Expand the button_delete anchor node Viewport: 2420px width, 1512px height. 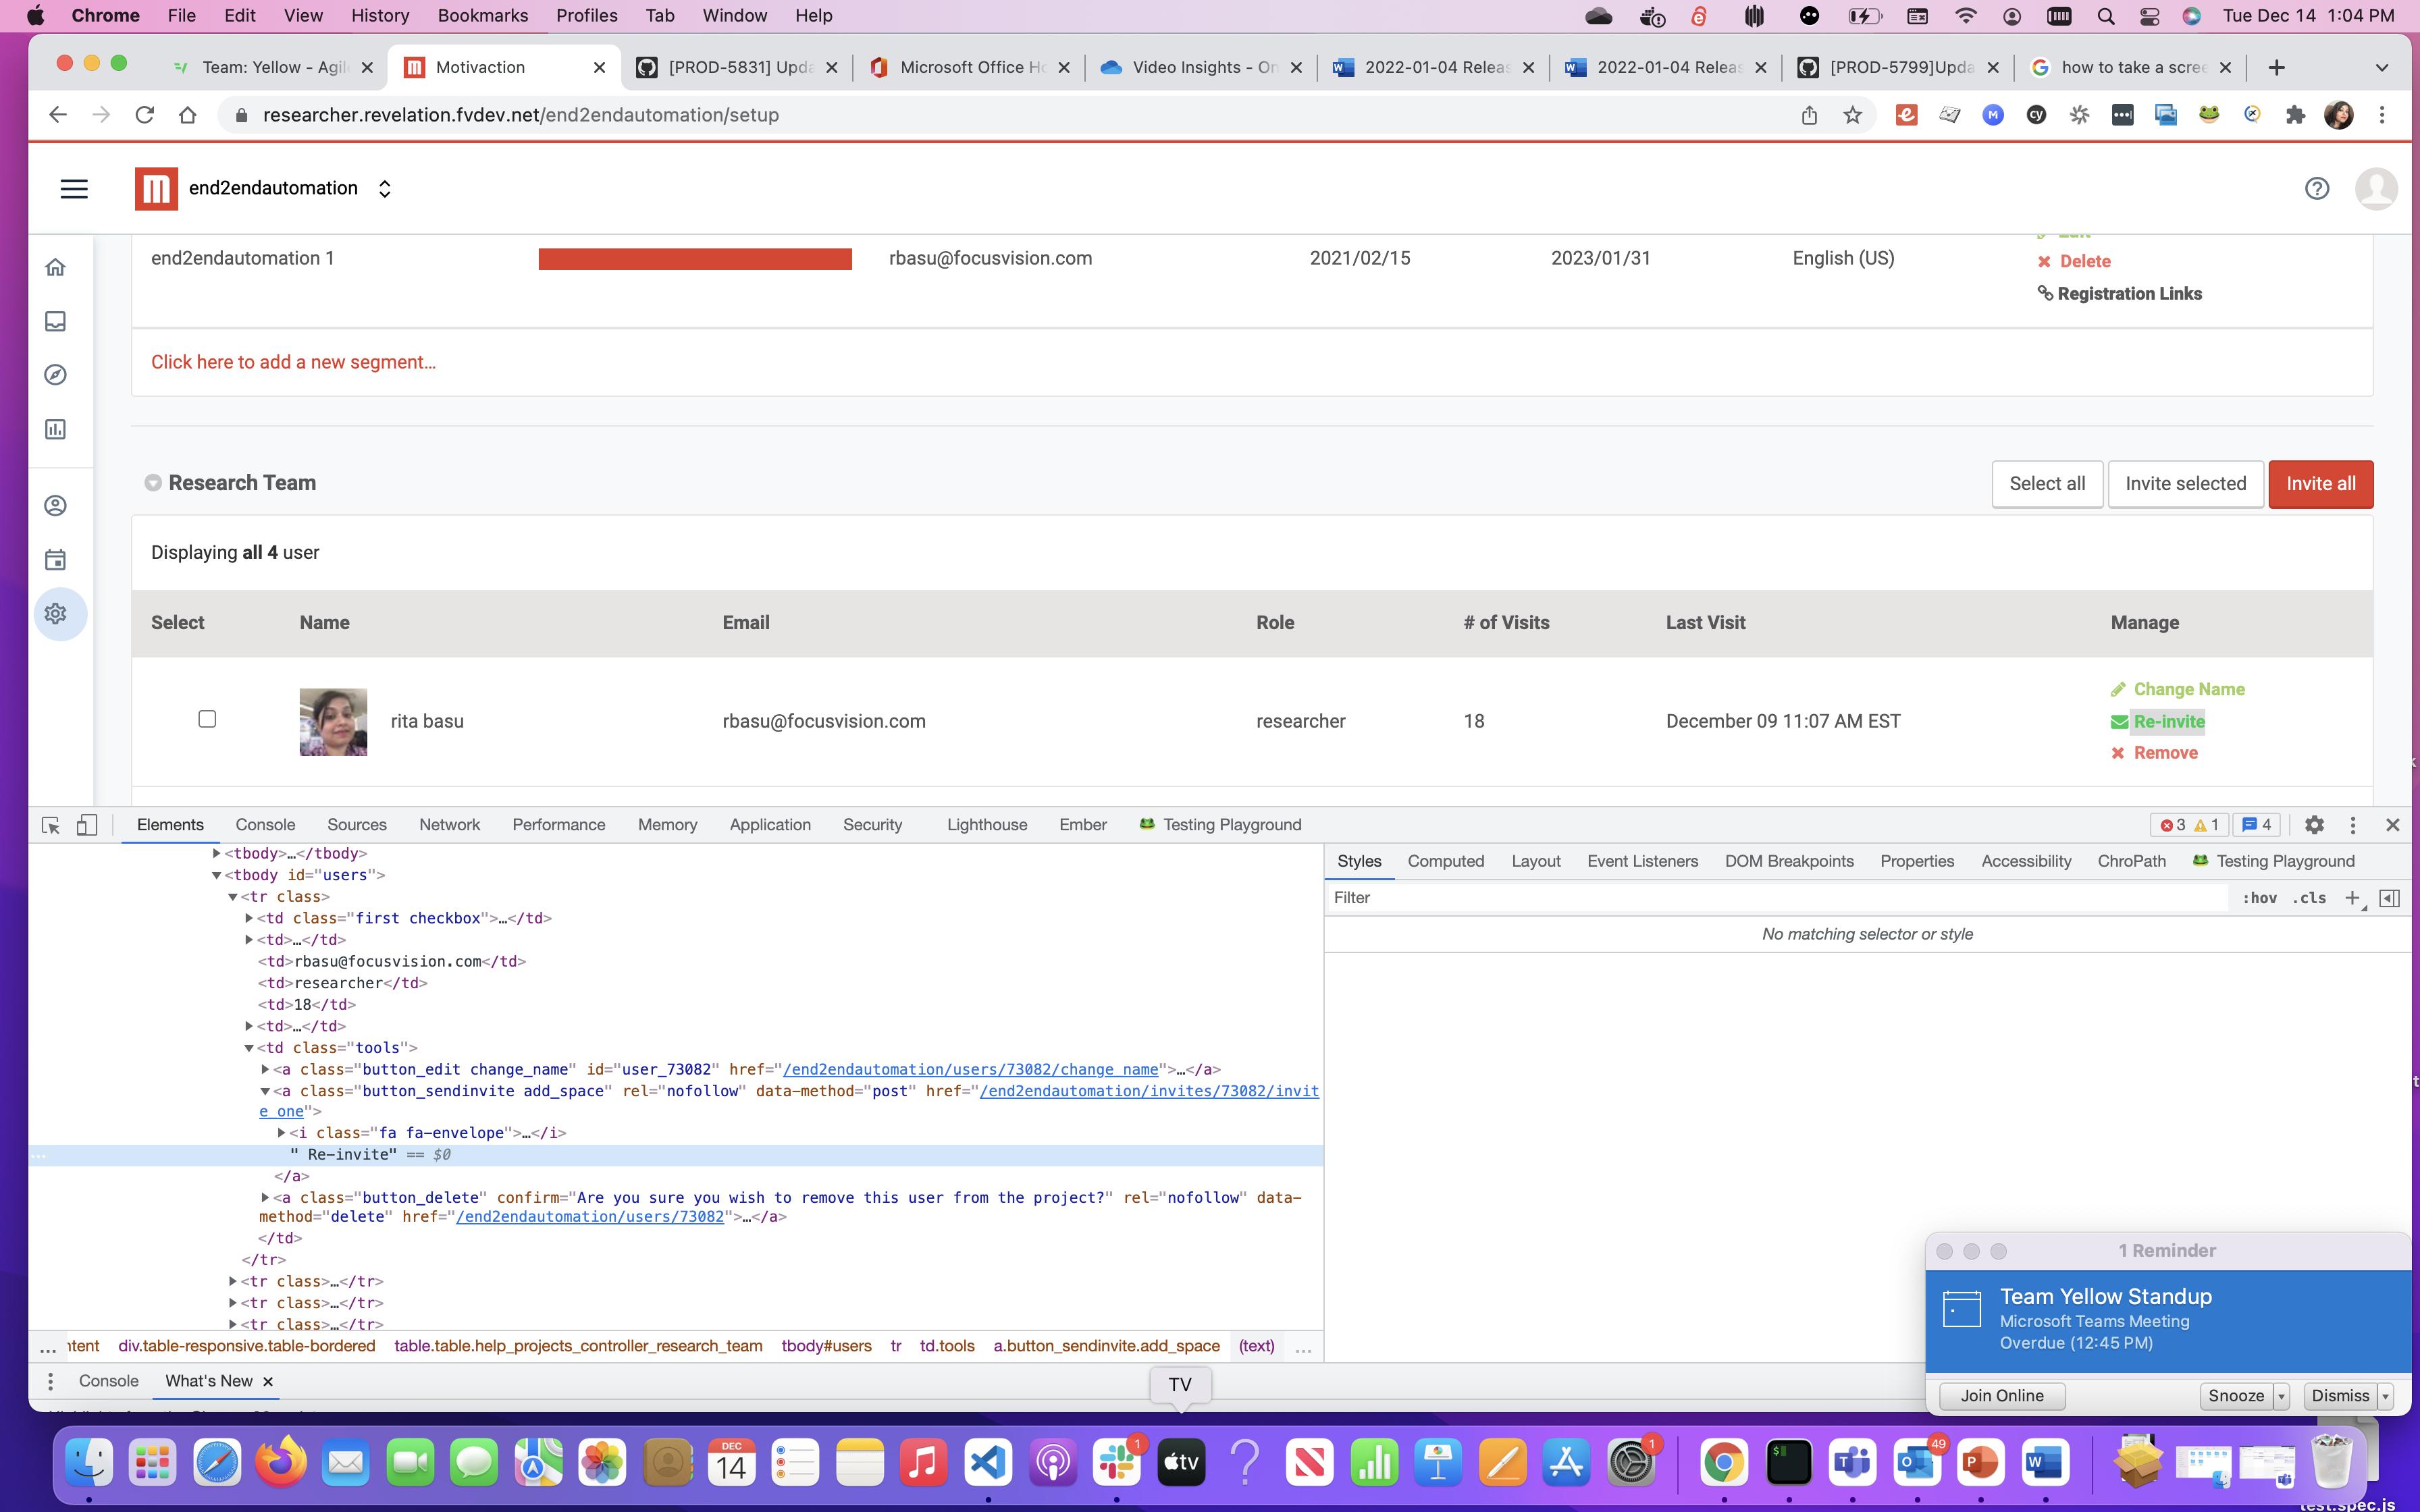(265, 1197)
